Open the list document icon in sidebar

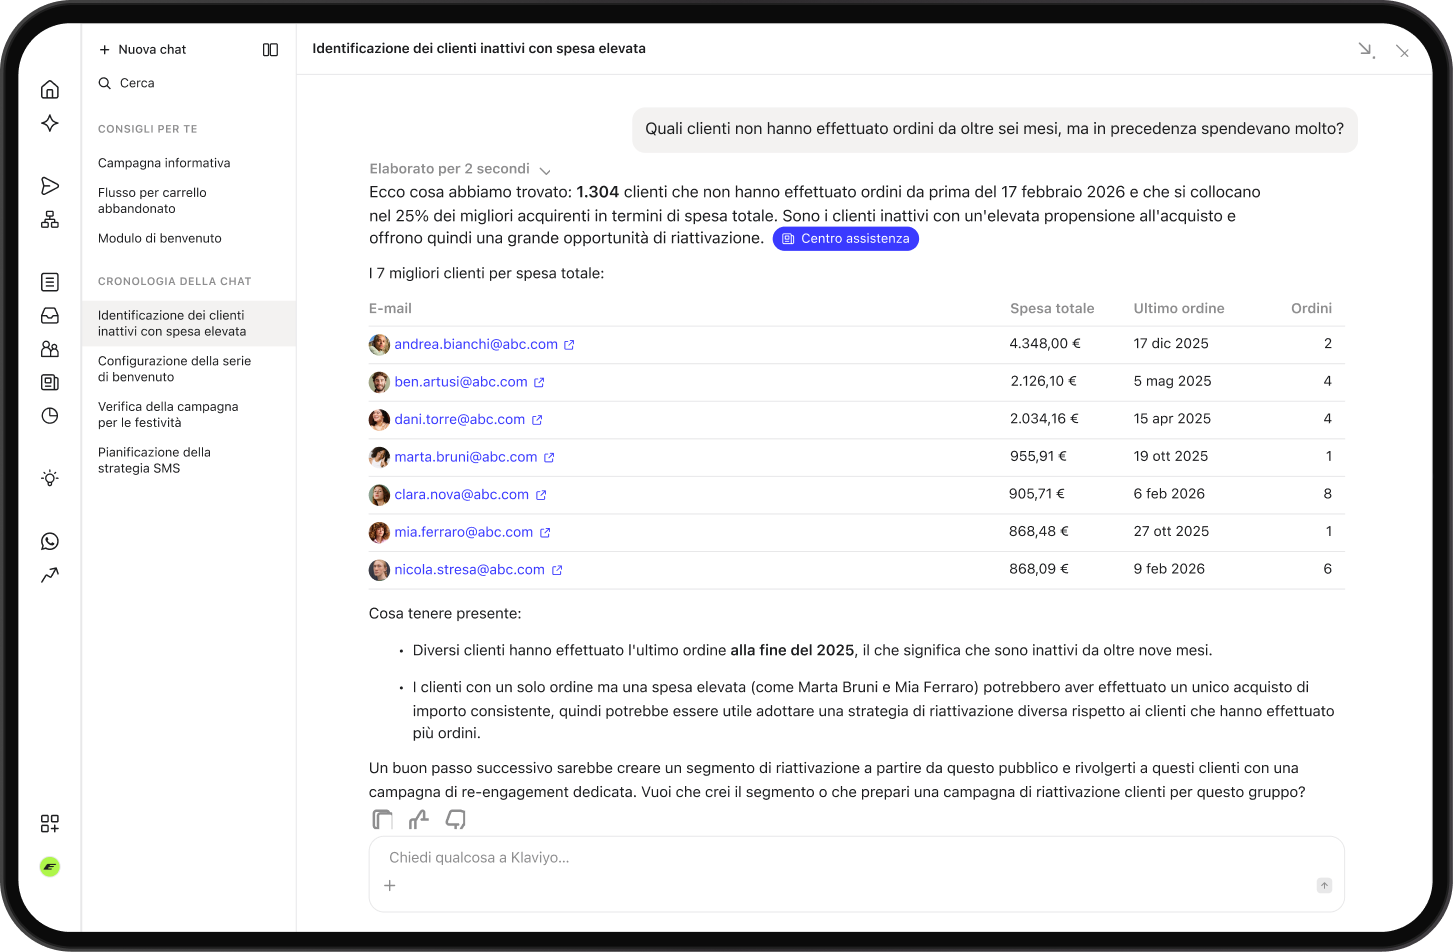pyautogui.click(x=50, y=283)
